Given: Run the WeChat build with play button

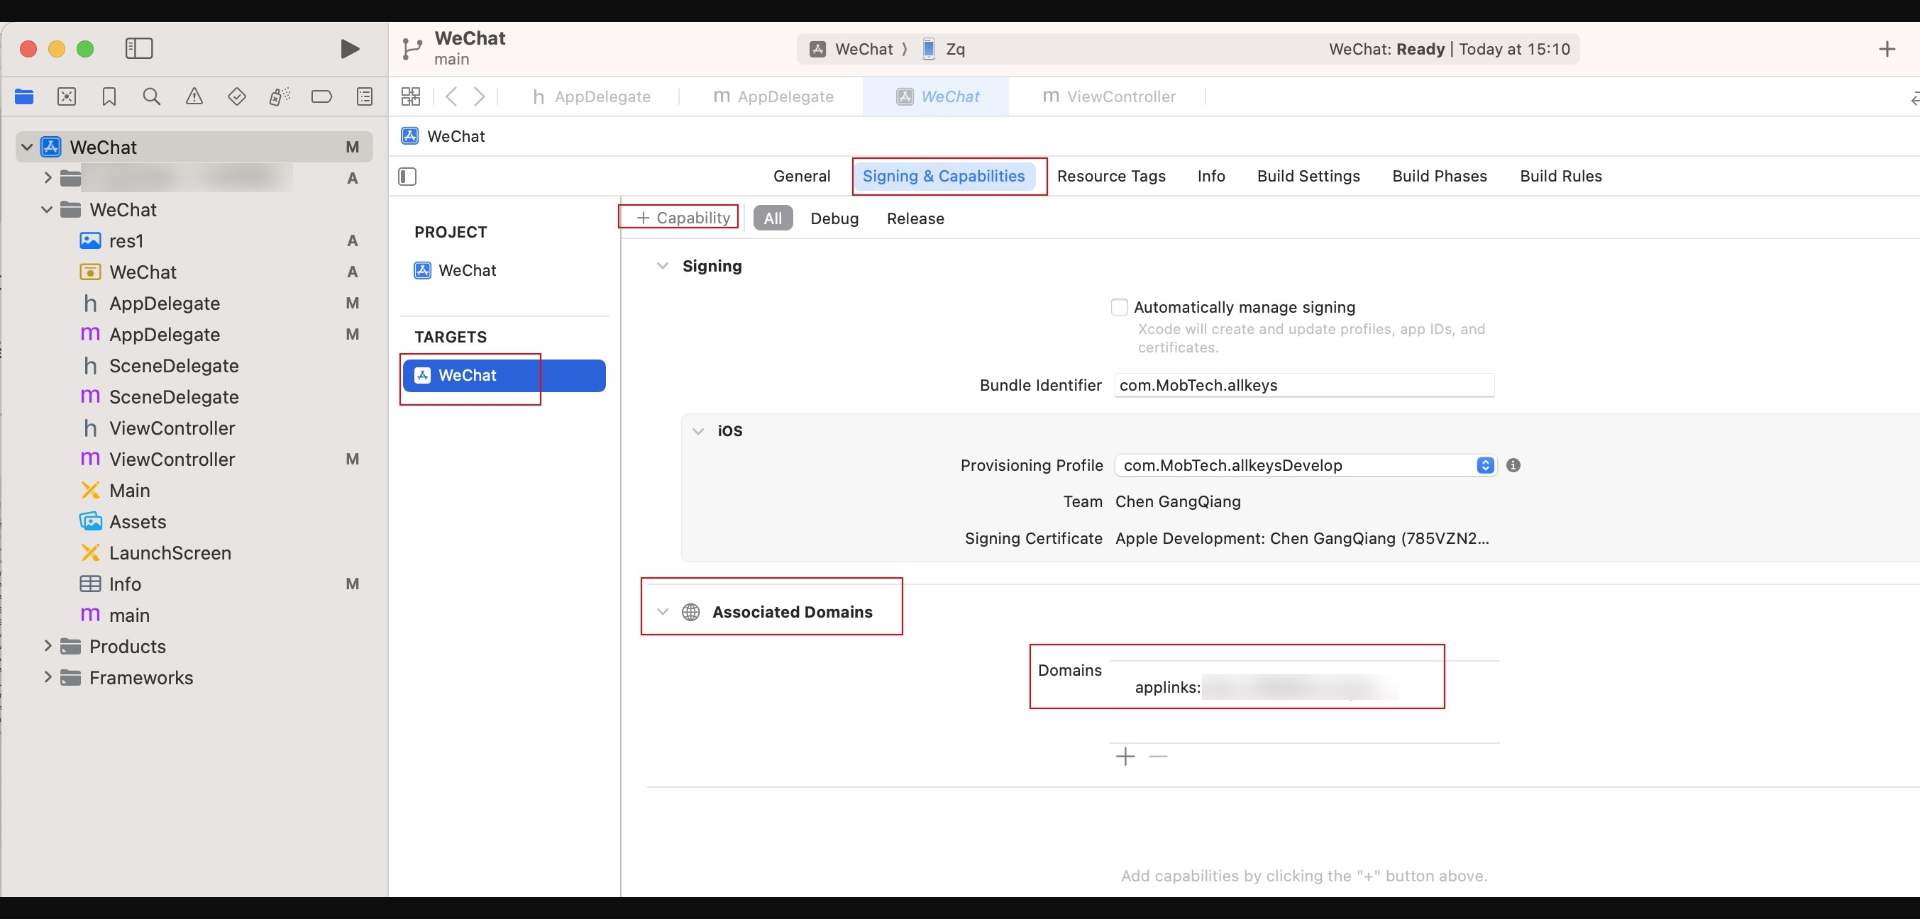Looking at the screenshot, I should coord(349,49).
